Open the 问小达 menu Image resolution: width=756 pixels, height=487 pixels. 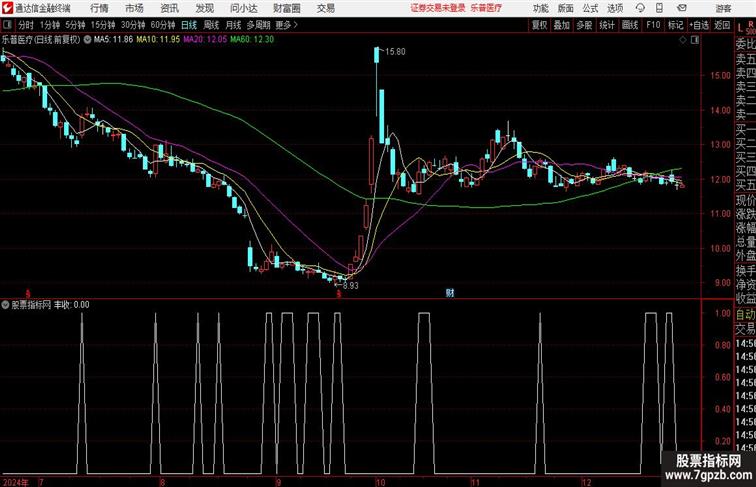point(243,8)
